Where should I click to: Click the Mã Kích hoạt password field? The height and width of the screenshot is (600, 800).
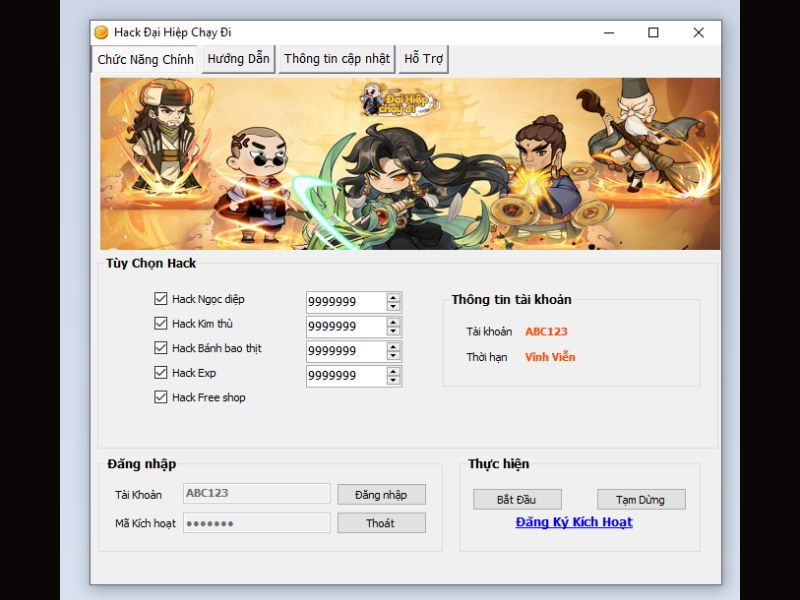click(x=257, y=523)
